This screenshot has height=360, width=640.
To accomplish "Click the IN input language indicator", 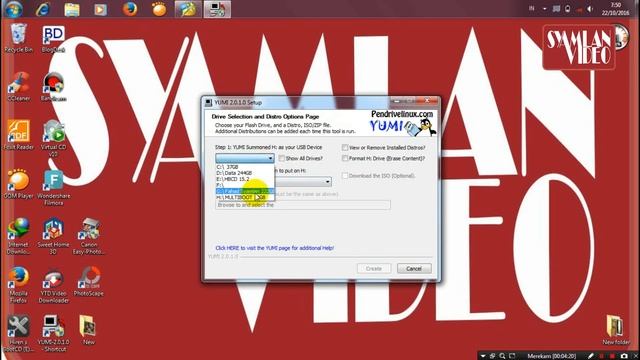I will pyautogui.click(x=531, y=9).
